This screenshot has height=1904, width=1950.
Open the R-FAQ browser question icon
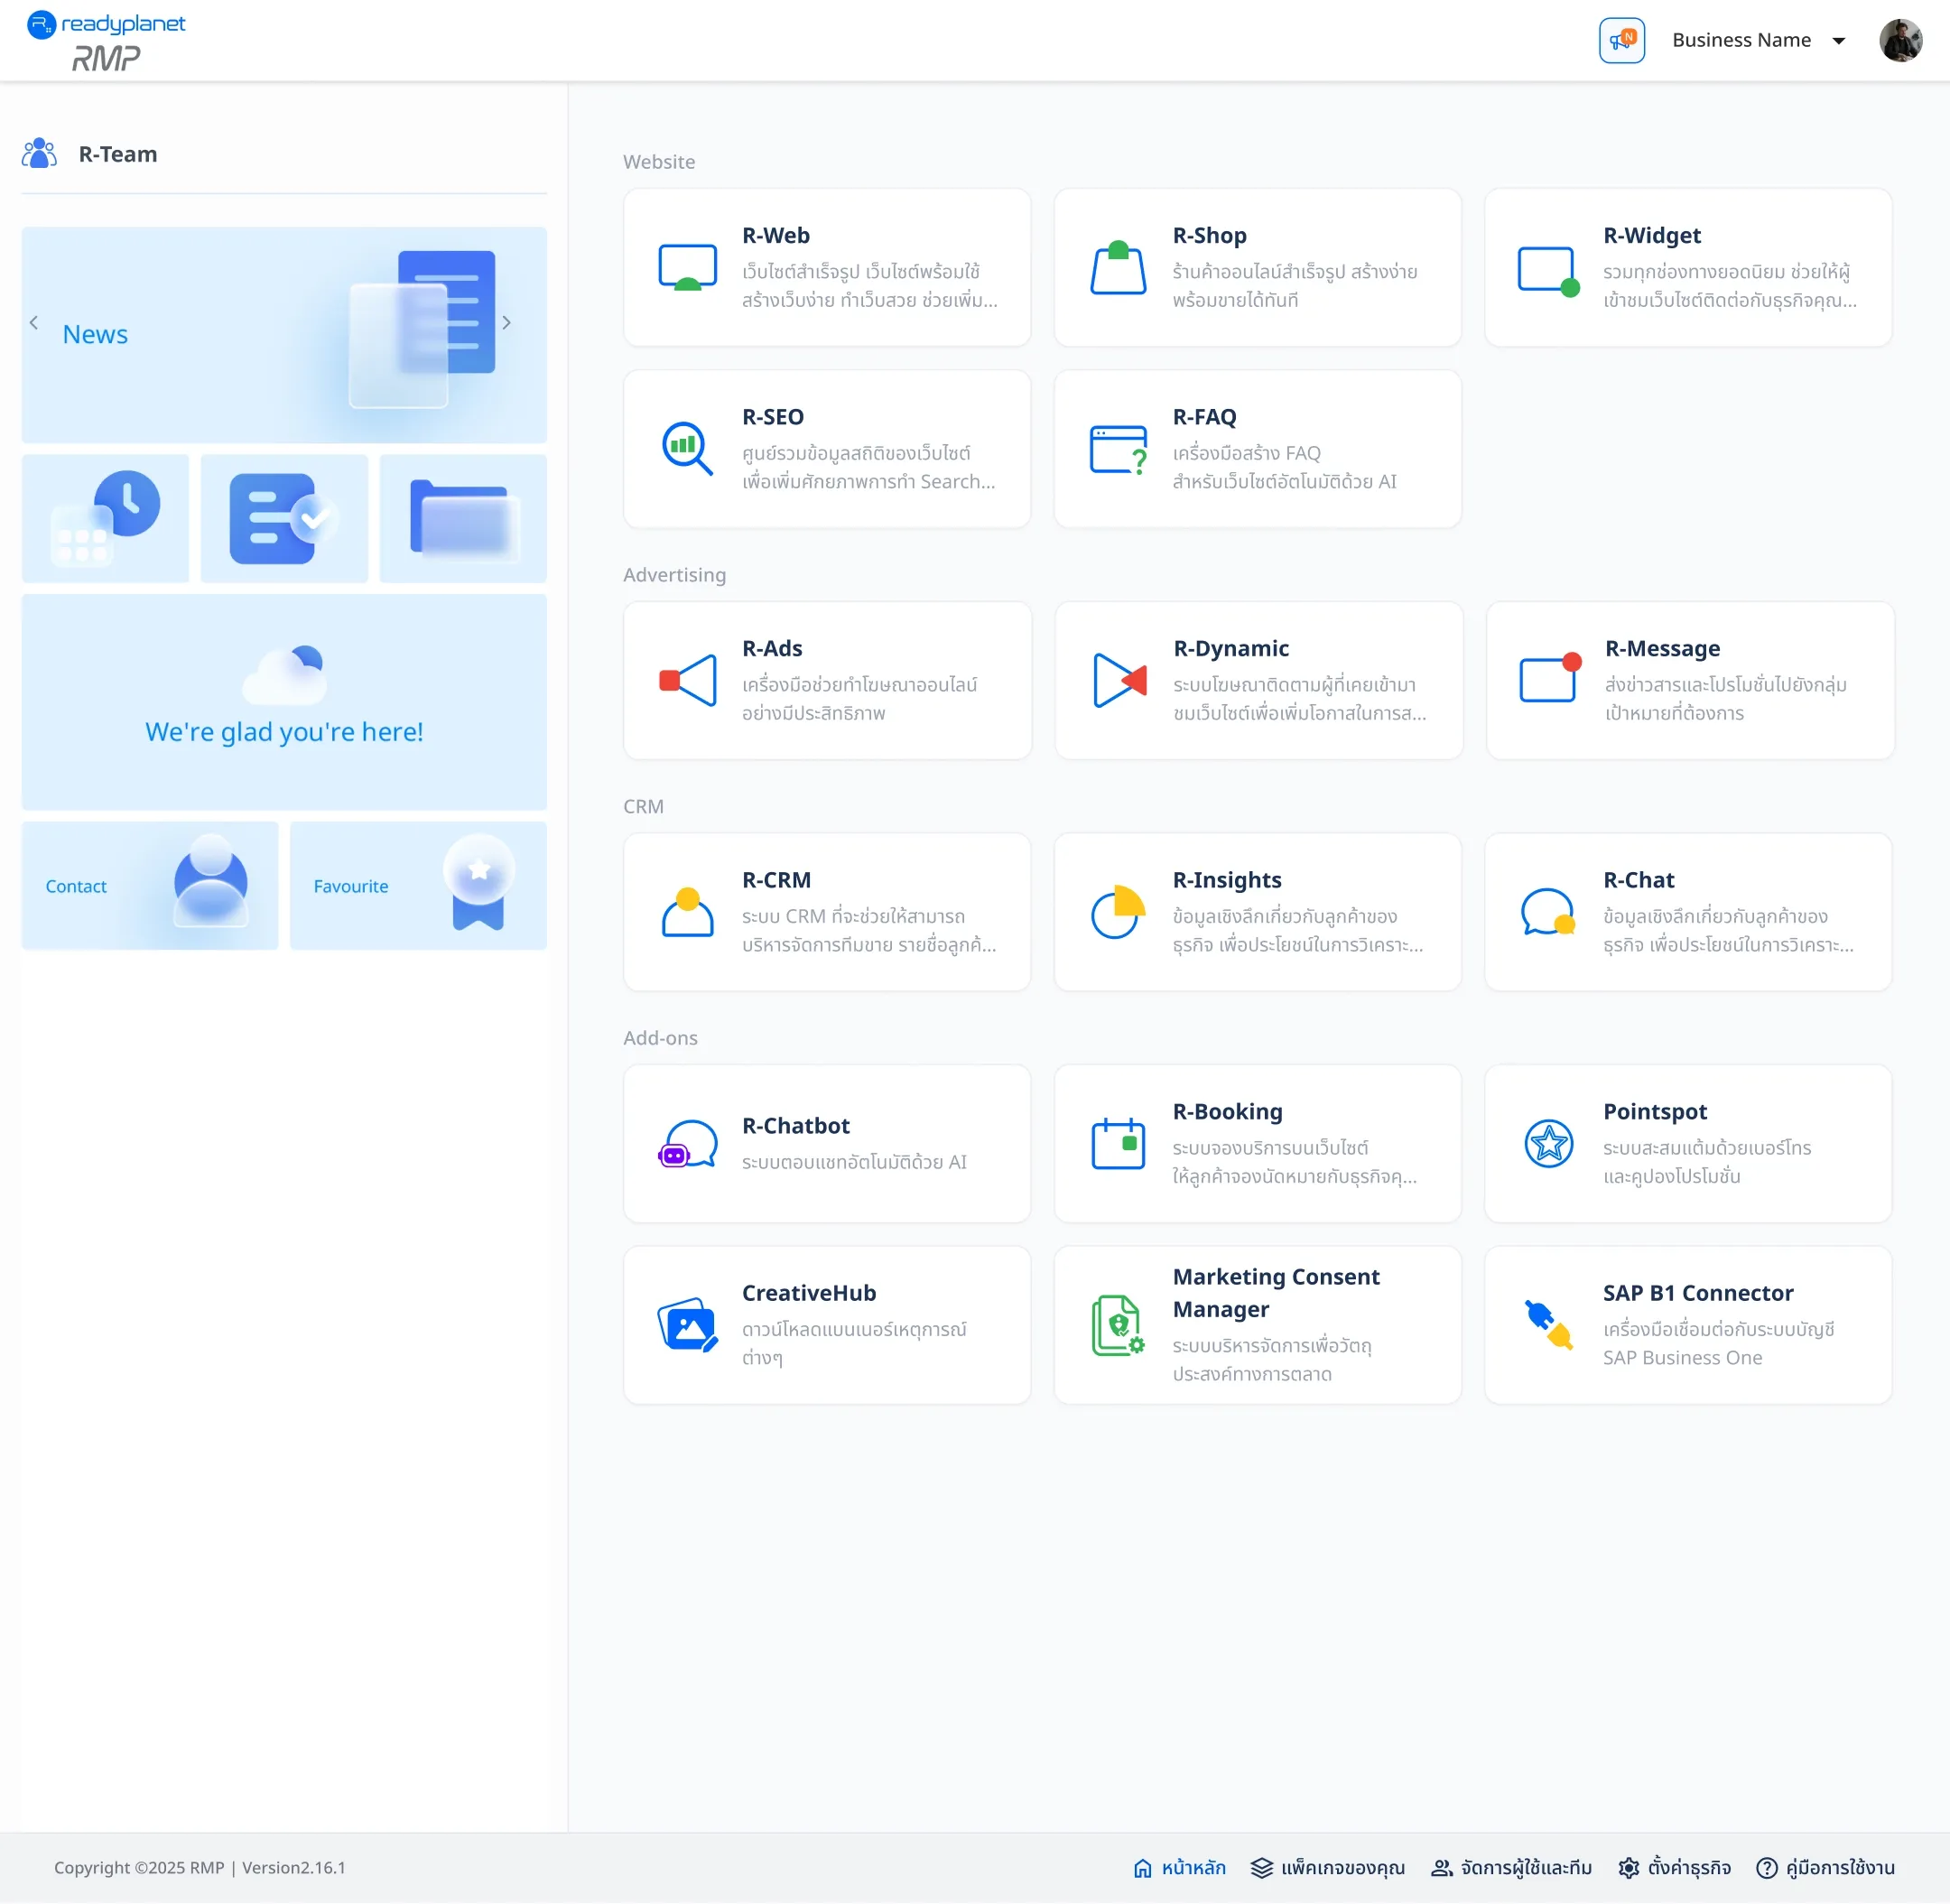point(1118,449)
